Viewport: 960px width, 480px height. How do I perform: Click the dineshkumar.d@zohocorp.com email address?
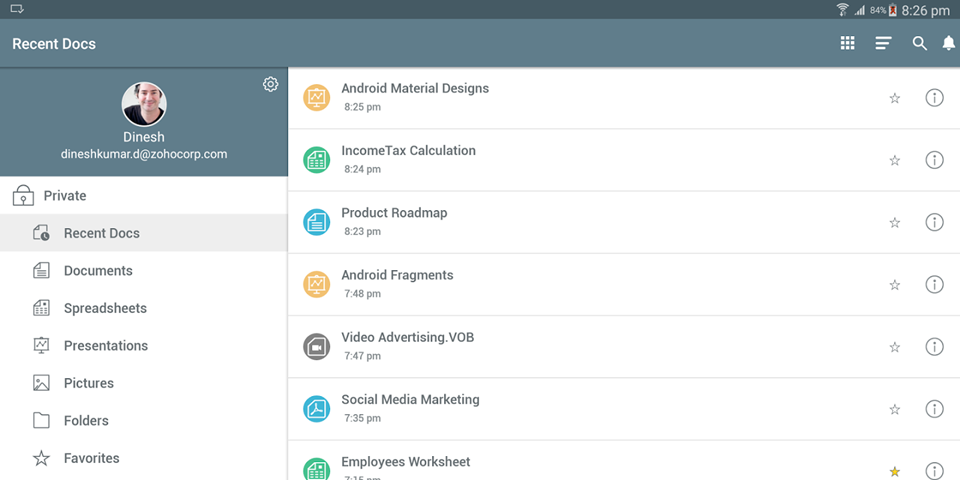(x=144, y=154)
